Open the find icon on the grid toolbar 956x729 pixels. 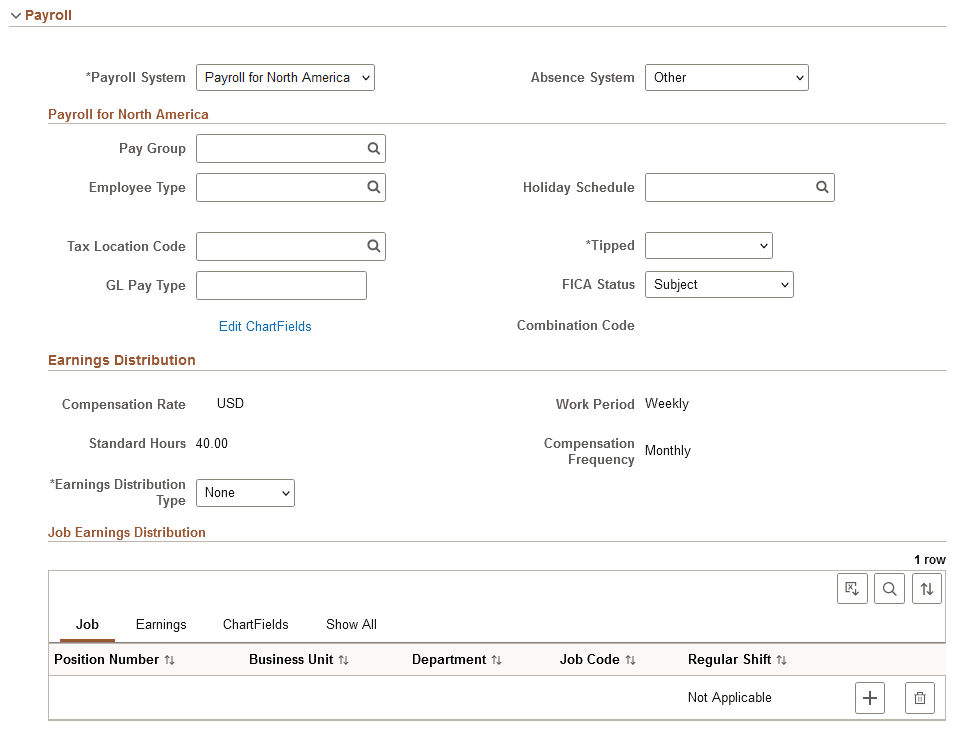coord(889,588)
